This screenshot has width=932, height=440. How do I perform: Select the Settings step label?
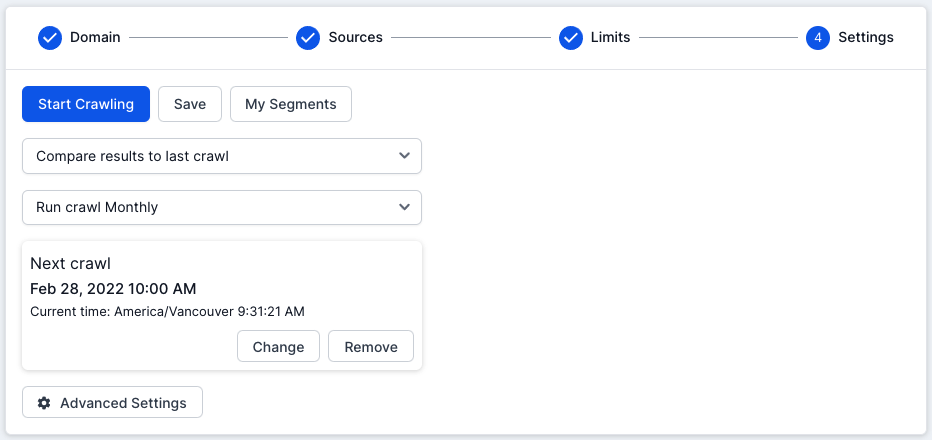pos(866,37)
